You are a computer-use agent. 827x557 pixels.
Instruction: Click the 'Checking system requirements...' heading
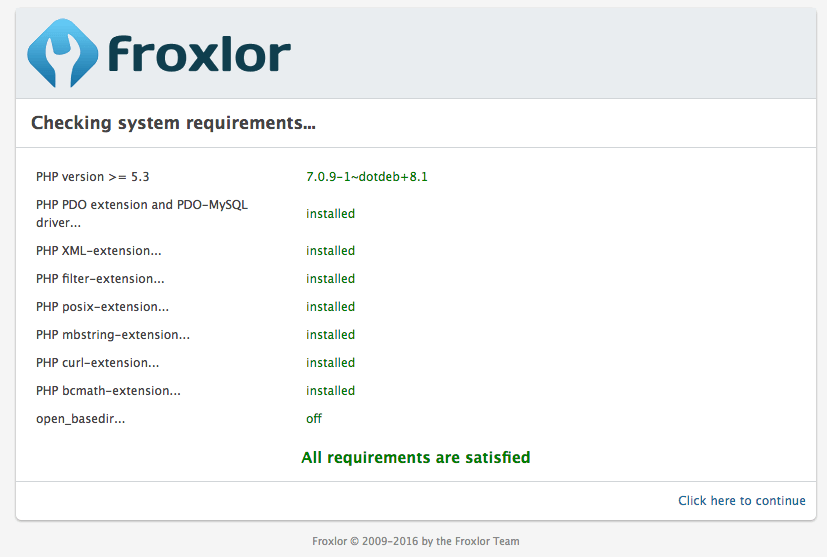click(x=174, y=123)
